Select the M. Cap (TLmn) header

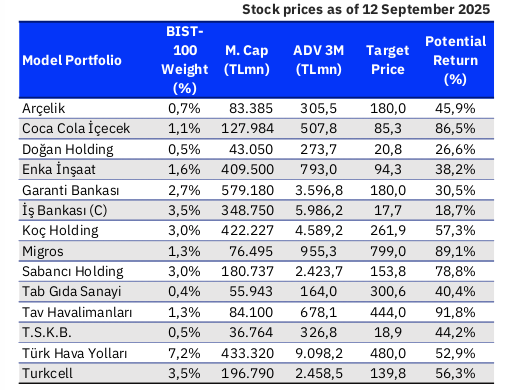[x=247, y=60]
